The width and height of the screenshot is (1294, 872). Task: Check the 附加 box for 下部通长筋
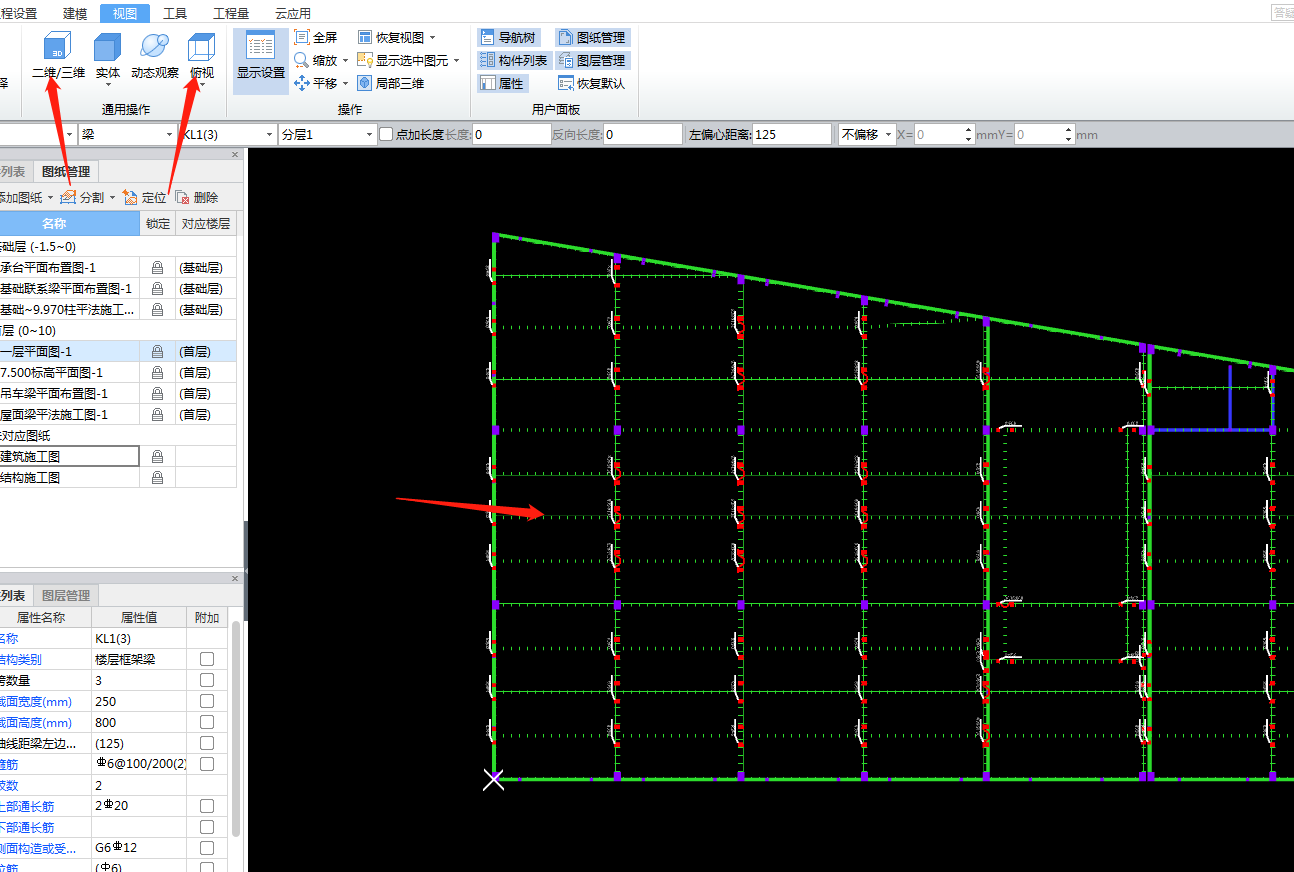click(x=207, y=827)
